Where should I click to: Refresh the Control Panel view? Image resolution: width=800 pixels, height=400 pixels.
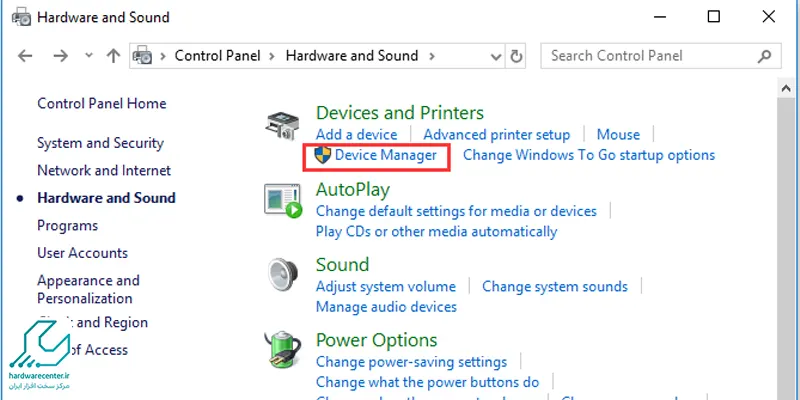pyautogui.click(x=516, y=56)
